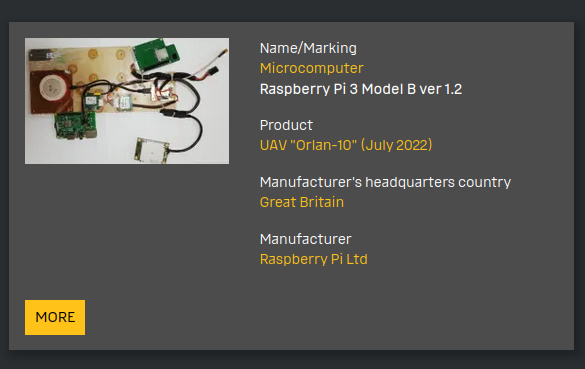
Task: Click the black cable loop in photo
Action: click(x=187, y=129)
